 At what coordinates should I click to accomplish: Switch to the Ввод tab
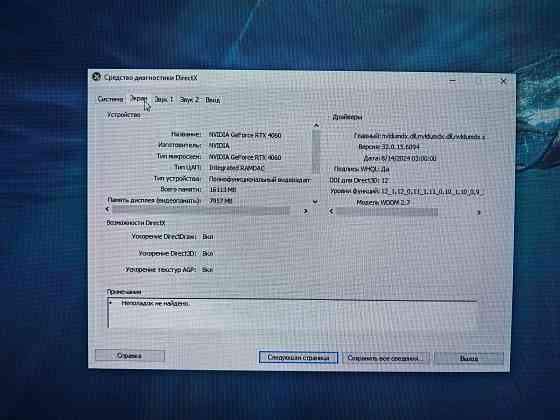coord(212,100)
